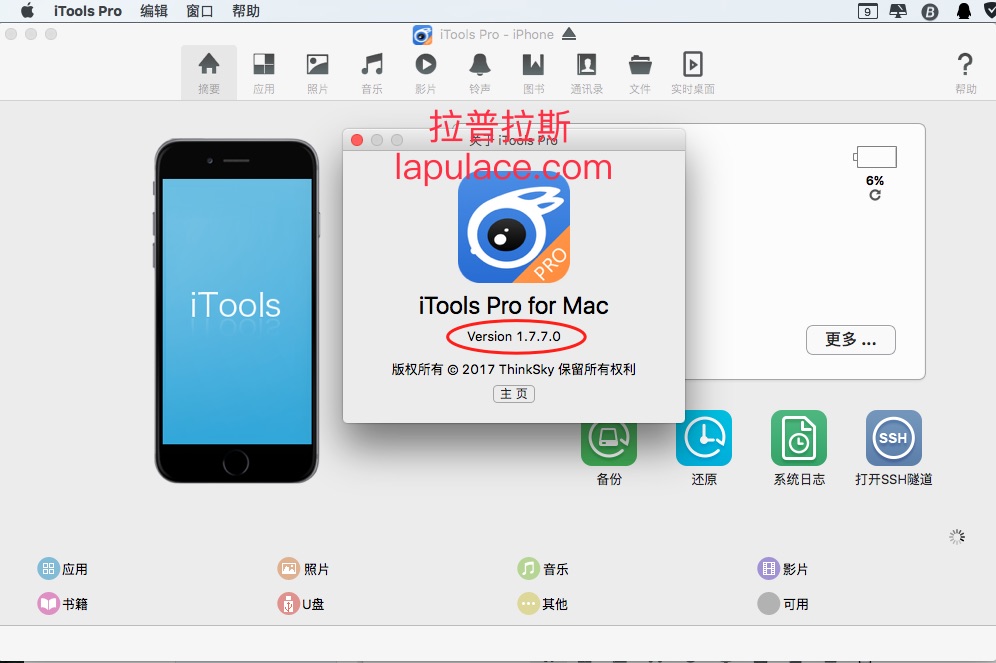996x663 pixels.
Task: Click the Apple menu icon
Action: (27, 11)
